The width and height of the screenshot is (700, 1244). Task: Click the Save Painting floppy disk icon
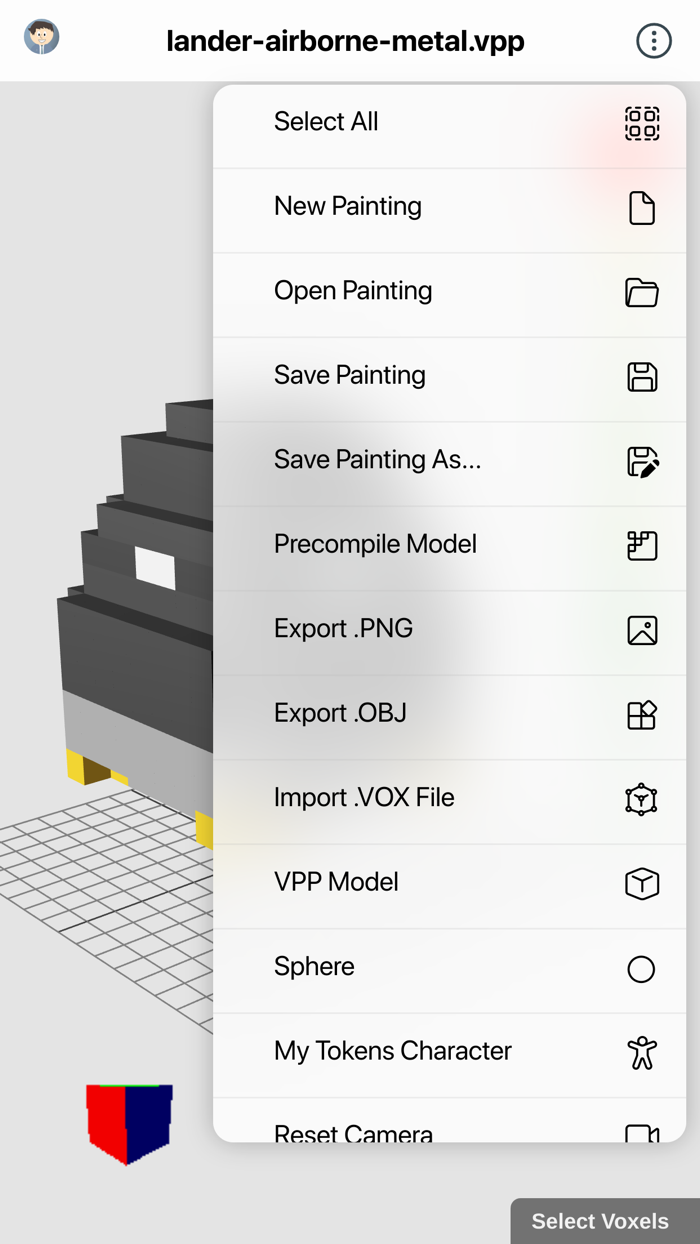click(643, 377)
